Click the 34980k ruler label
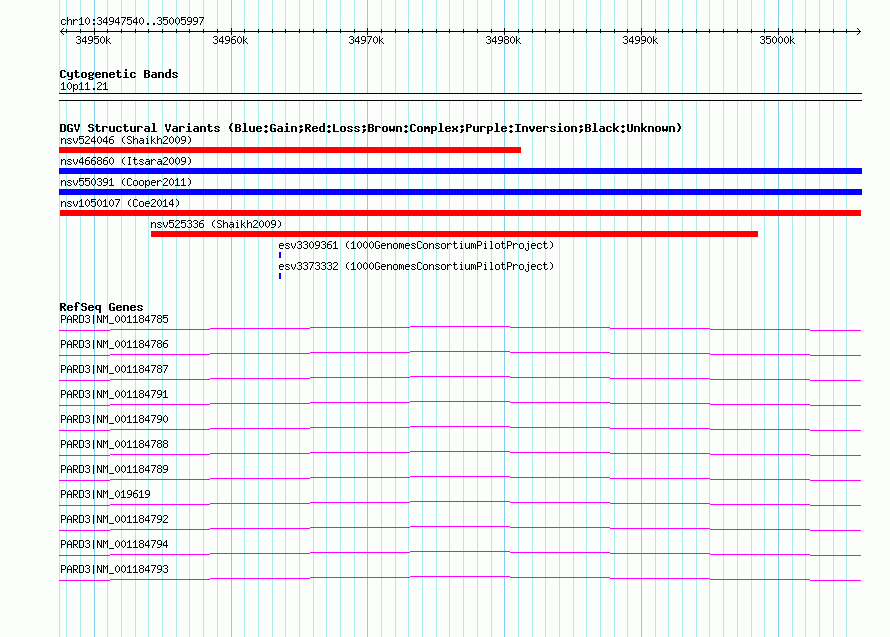The height and width of the screenshot is (637, 890). coord(503,40)
